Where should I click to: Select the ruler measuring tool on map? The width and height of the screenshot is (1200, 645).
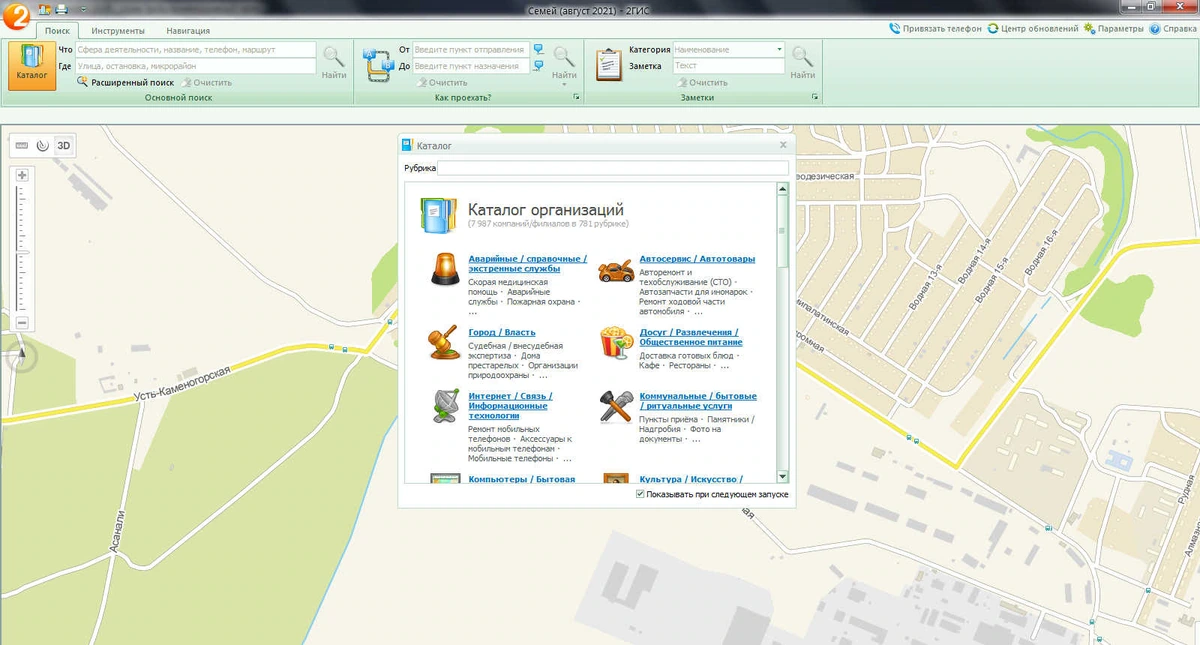coord(22,145)
